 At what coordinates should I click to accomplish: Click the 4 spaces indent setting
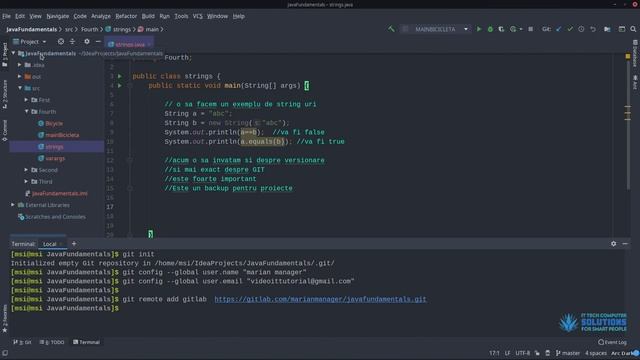(x=596, y=353)
